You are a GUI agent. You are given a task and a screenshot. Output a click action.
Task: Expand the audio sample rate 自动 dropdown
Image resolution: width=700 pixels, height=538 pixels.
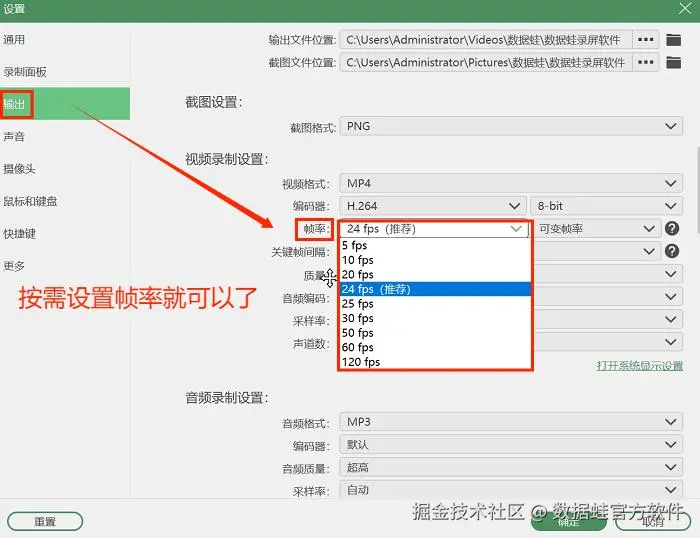coord(511,490)
